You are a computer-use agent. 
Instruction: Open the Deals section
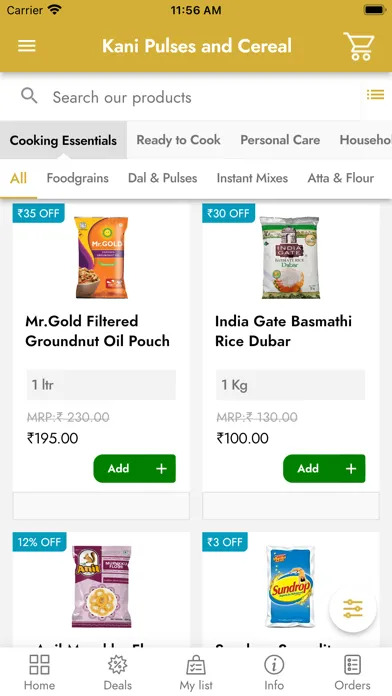pyautogui.click(x=118, y=672)
